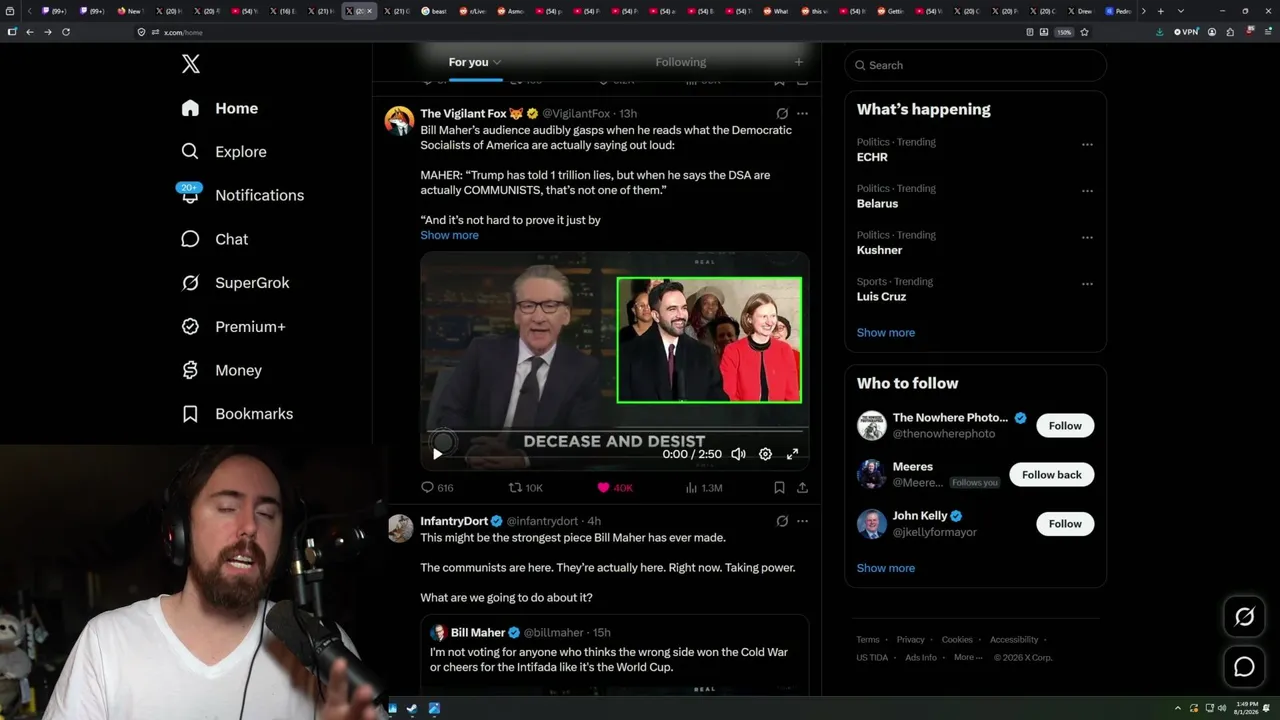Switch to the Drew browser tab

pos(1083,11)
